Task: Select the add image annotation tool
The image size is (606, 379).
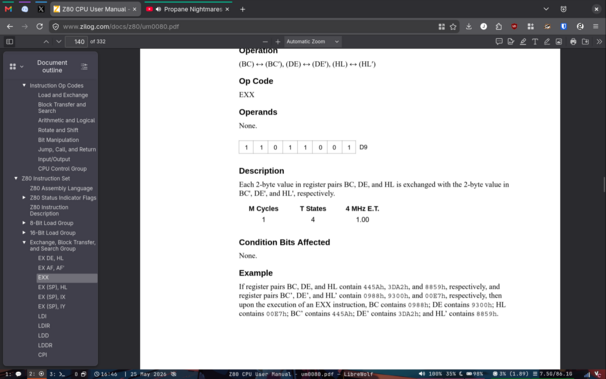Action: pyautogui.click(x=559, y=41)
